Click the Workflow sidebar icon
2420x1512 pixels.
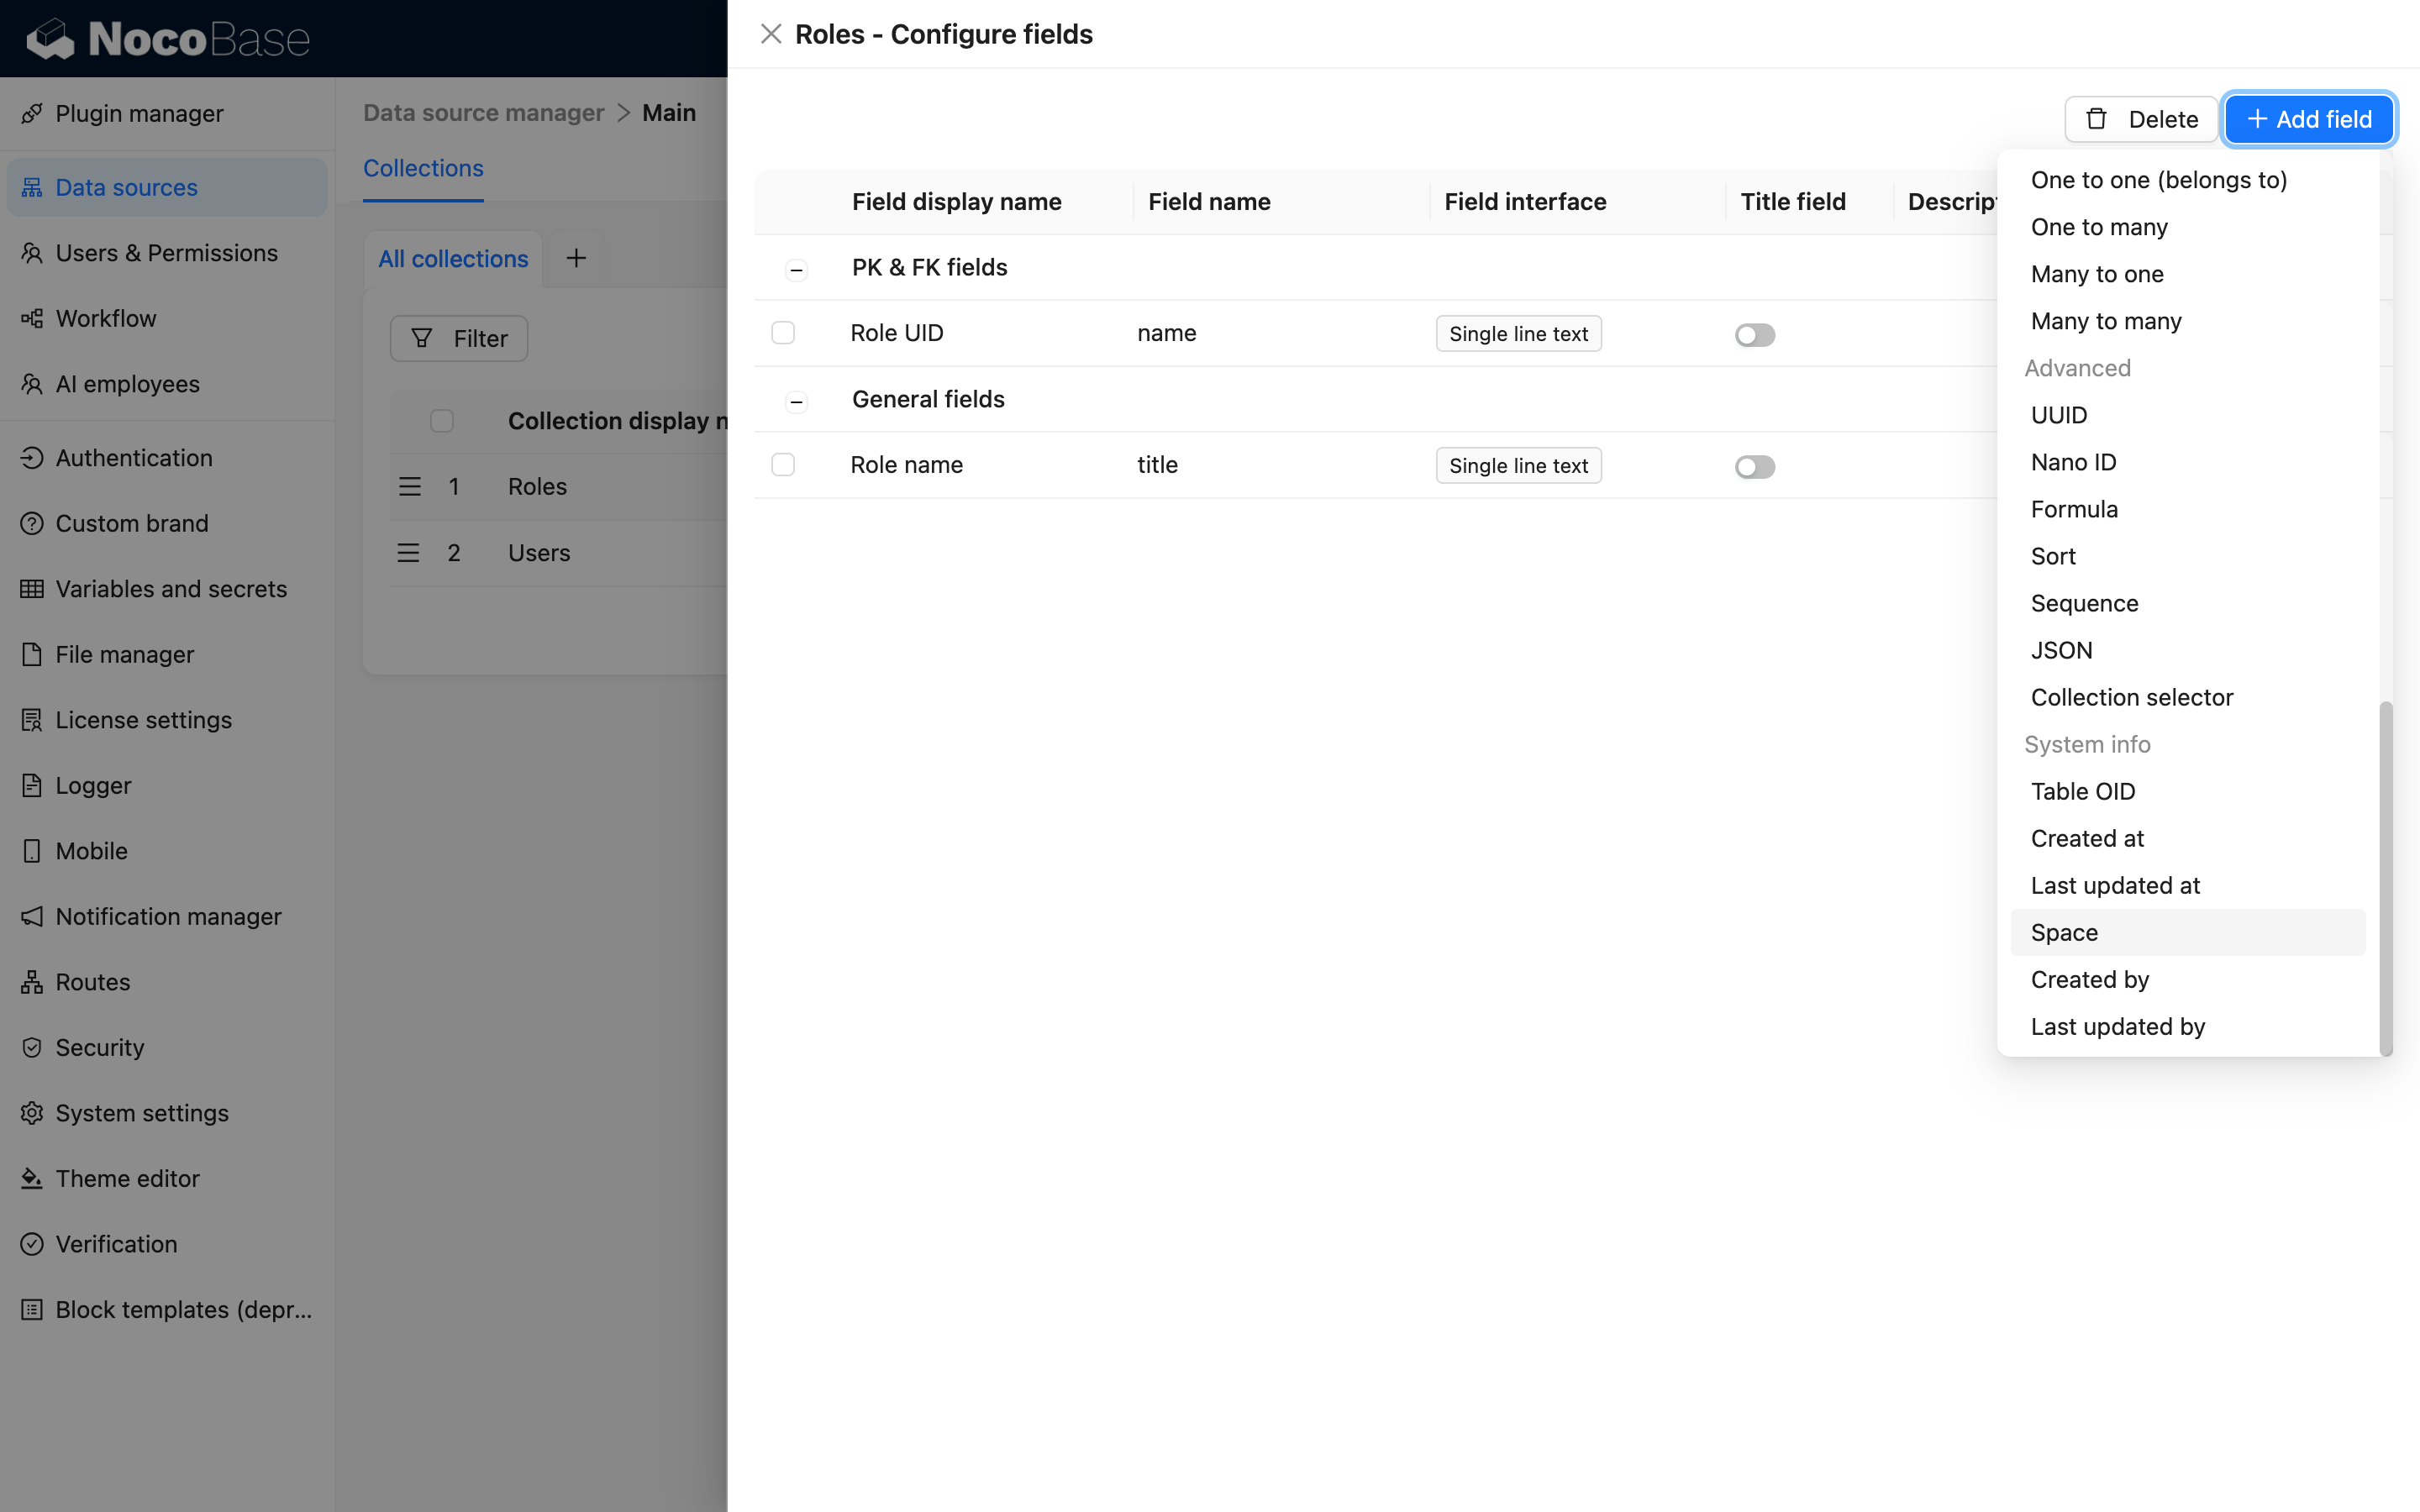click(x=32, y=318)
